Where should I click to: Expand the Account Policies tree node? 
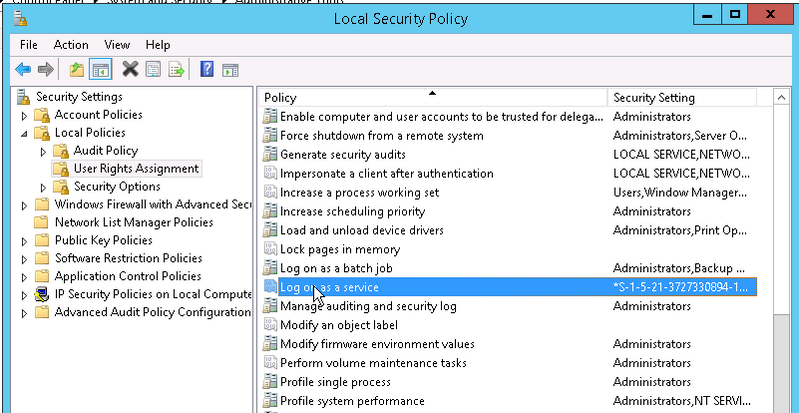click(x=24, y=115)
